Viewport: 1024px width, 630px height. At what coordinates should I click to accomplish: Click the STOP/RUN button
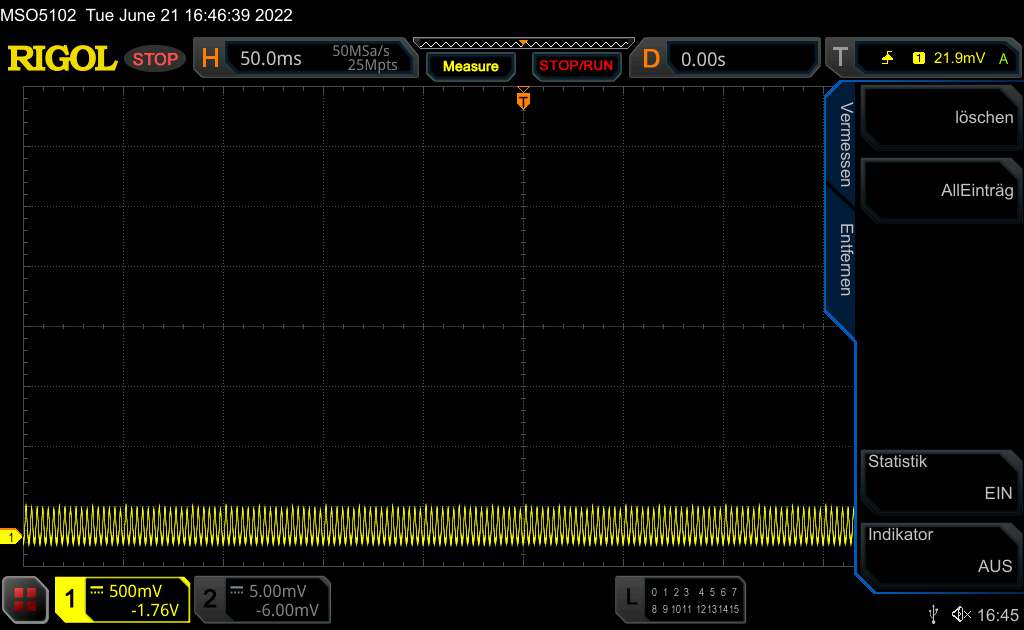point(576,66)
